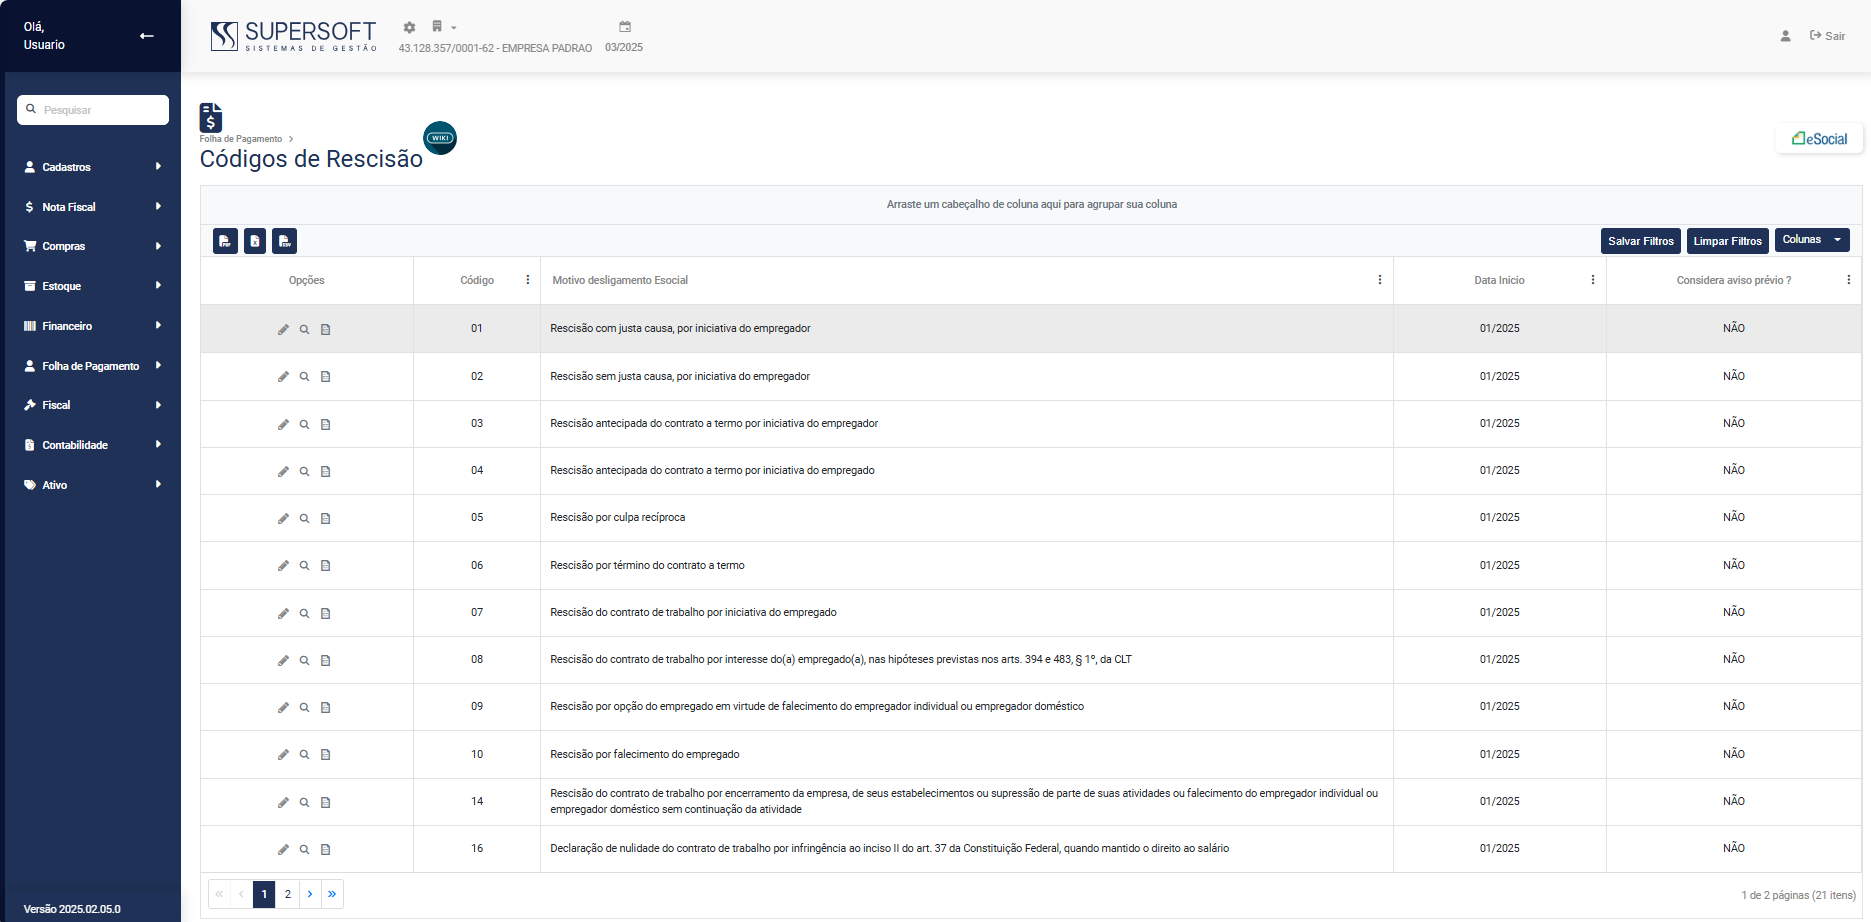Click the pencil edit icon for code 01

283,329
